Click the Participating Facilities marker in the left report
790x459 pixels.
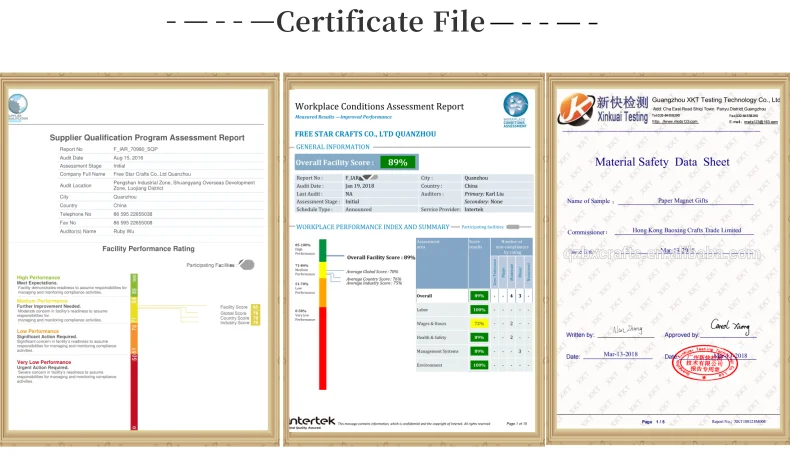coord(246,265)
